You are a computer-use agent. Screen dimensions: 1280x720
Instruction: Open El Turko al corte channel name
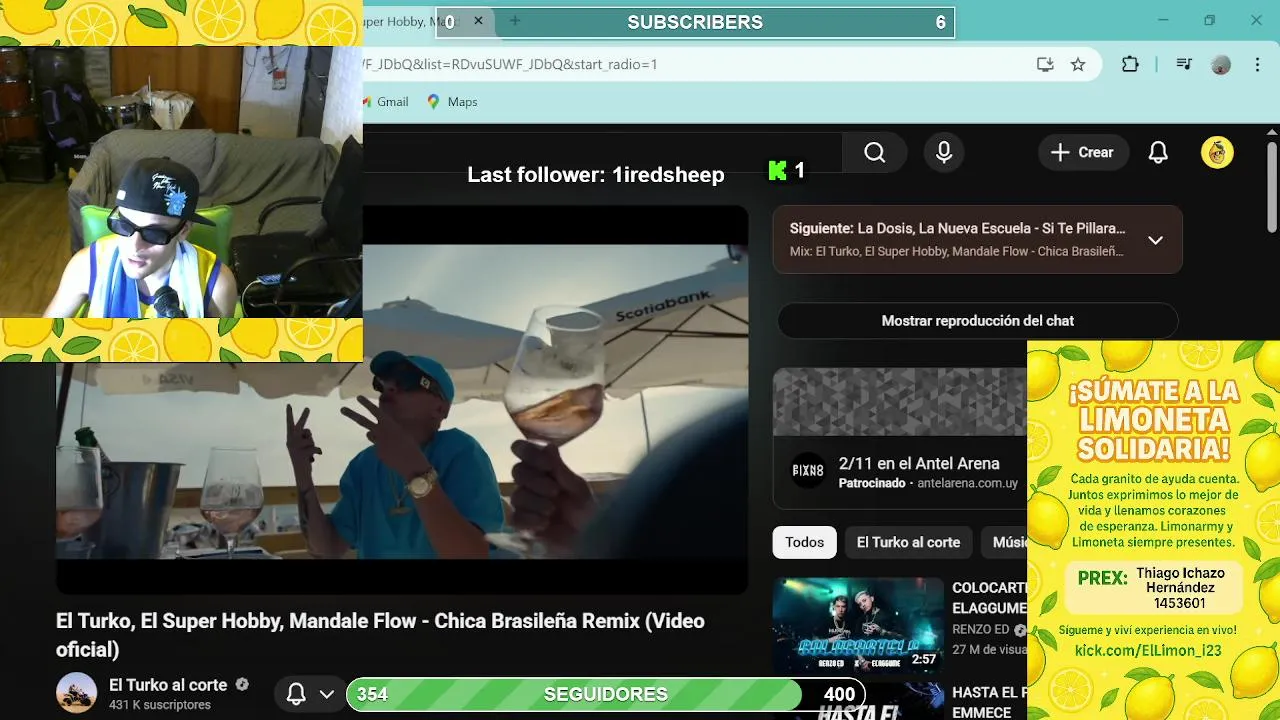[168, 685]
